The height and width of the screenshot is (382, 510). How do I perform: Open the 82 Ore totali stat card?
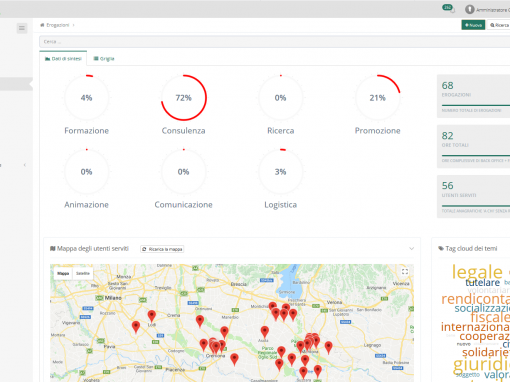click(x=473, y=146)
